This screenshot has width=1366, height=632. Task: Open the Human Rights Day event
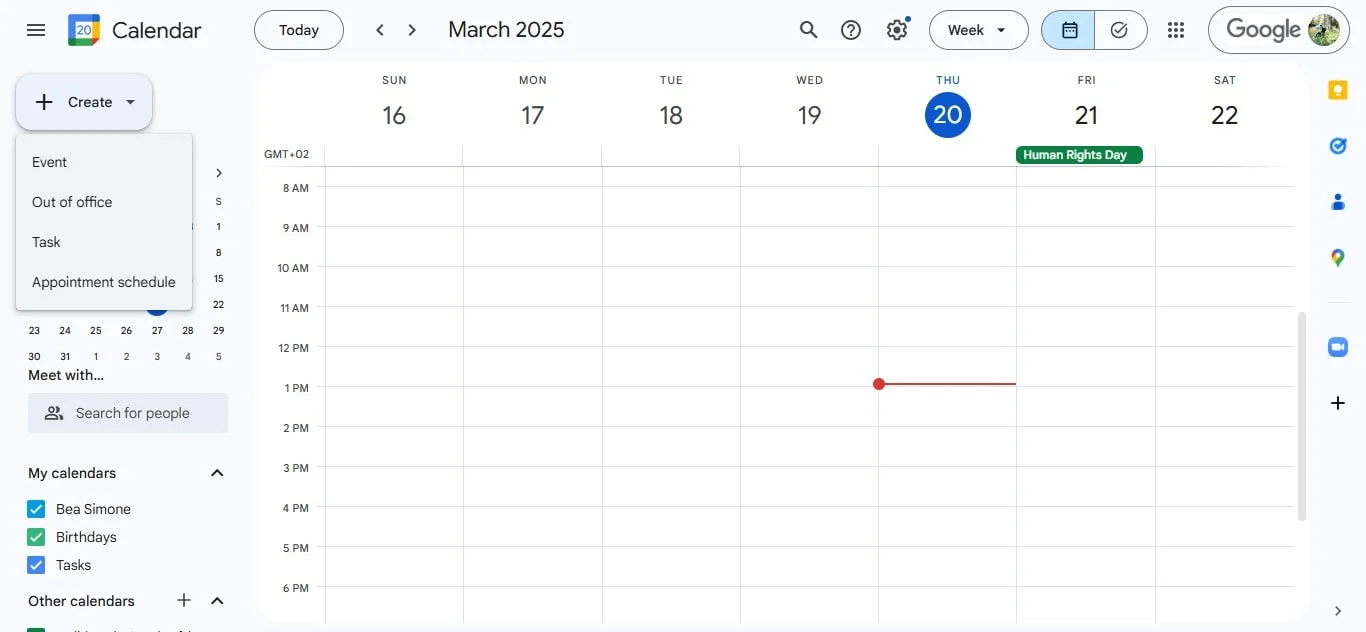(1078, 155)
